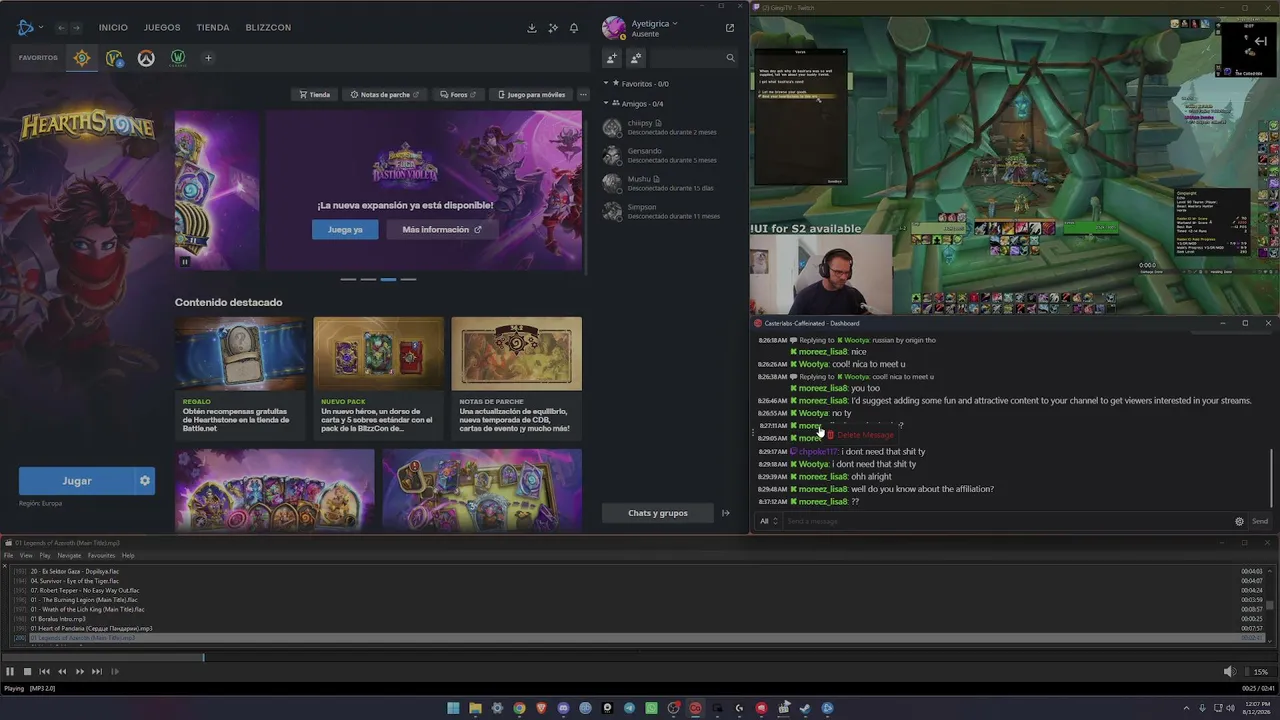Viewport: 1280px width, 720px height.
Task: Open the Help menu in music player
Action: click(x=128, y=555)
